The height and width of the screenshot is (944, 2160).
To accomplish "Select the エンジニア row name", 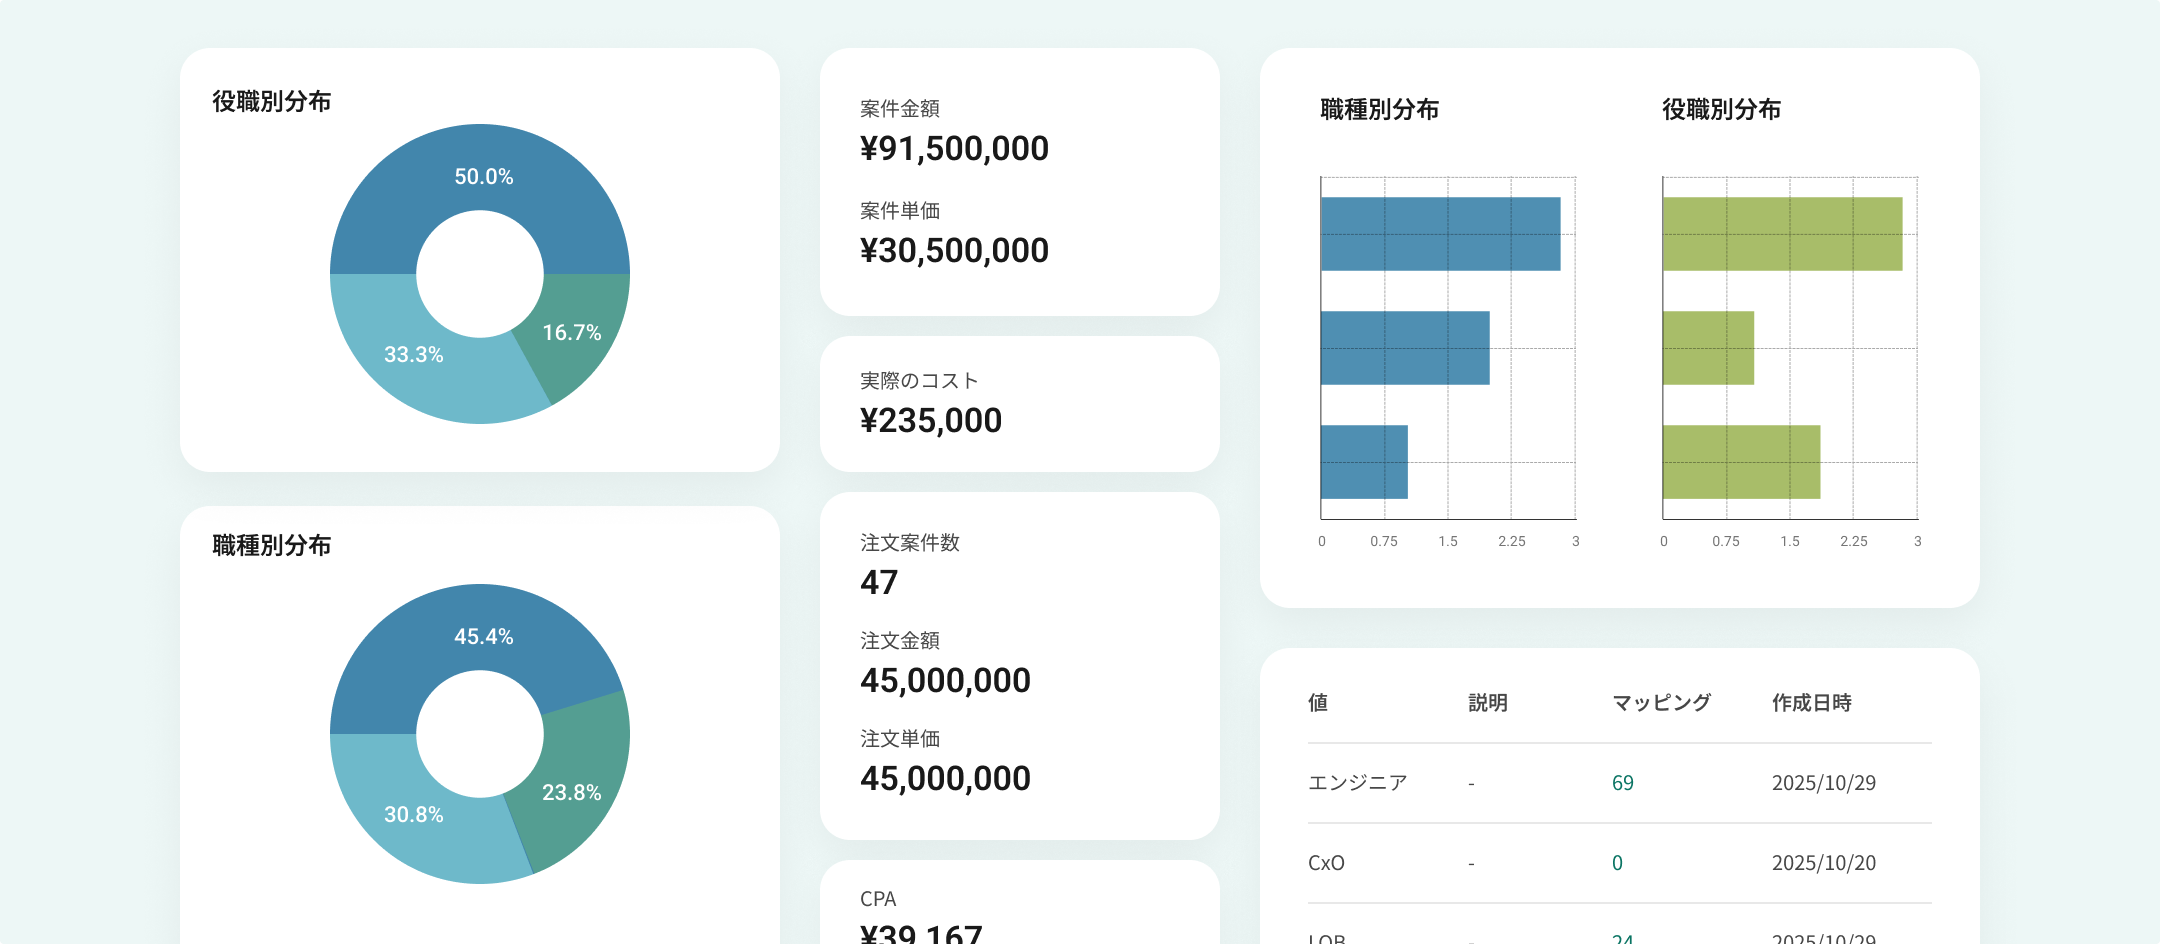I will [x=1357, y=783].
